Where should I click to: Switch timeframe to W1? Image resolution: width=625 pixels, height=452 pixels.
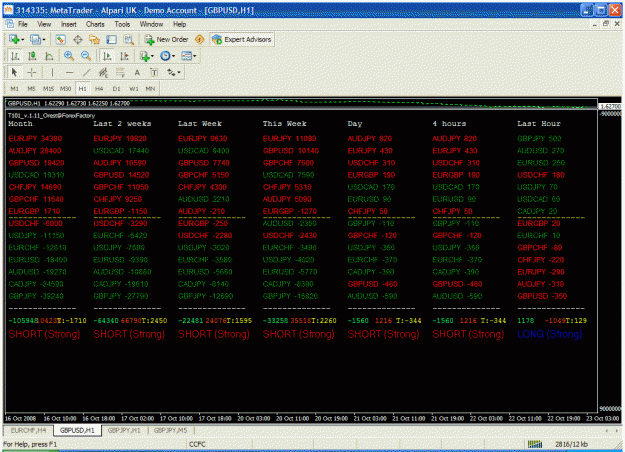[x=134, y=88]
